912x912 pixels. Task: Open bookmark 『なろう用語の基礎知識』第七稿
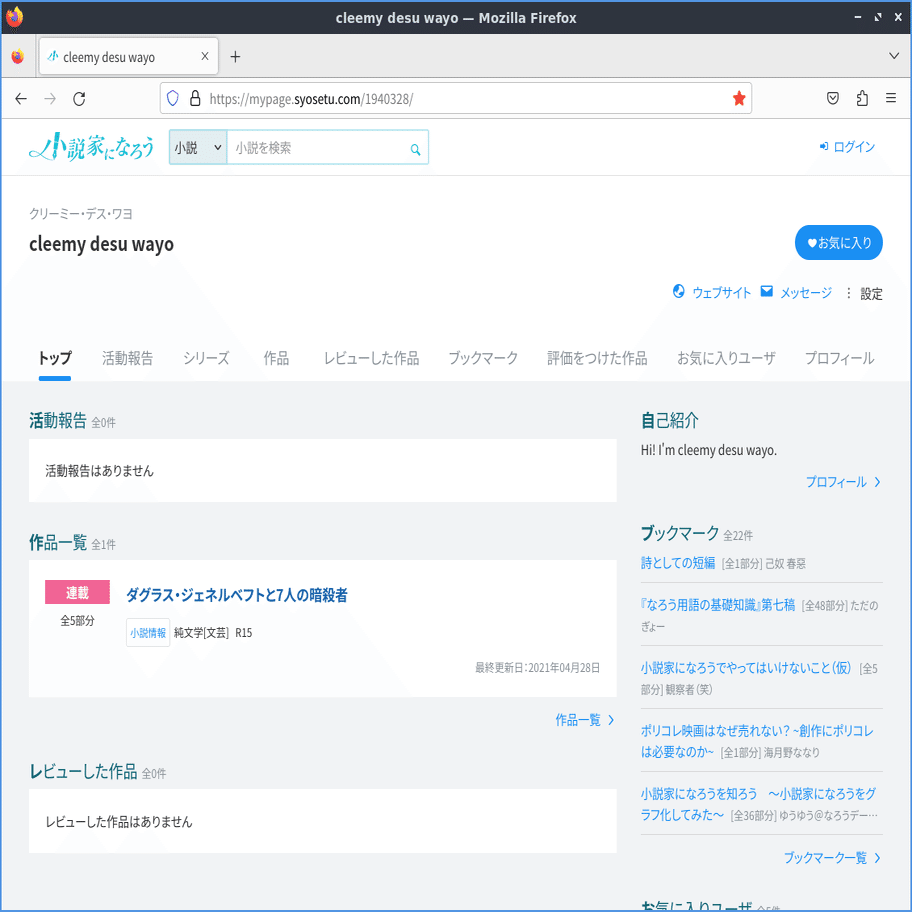pos(718,605)
